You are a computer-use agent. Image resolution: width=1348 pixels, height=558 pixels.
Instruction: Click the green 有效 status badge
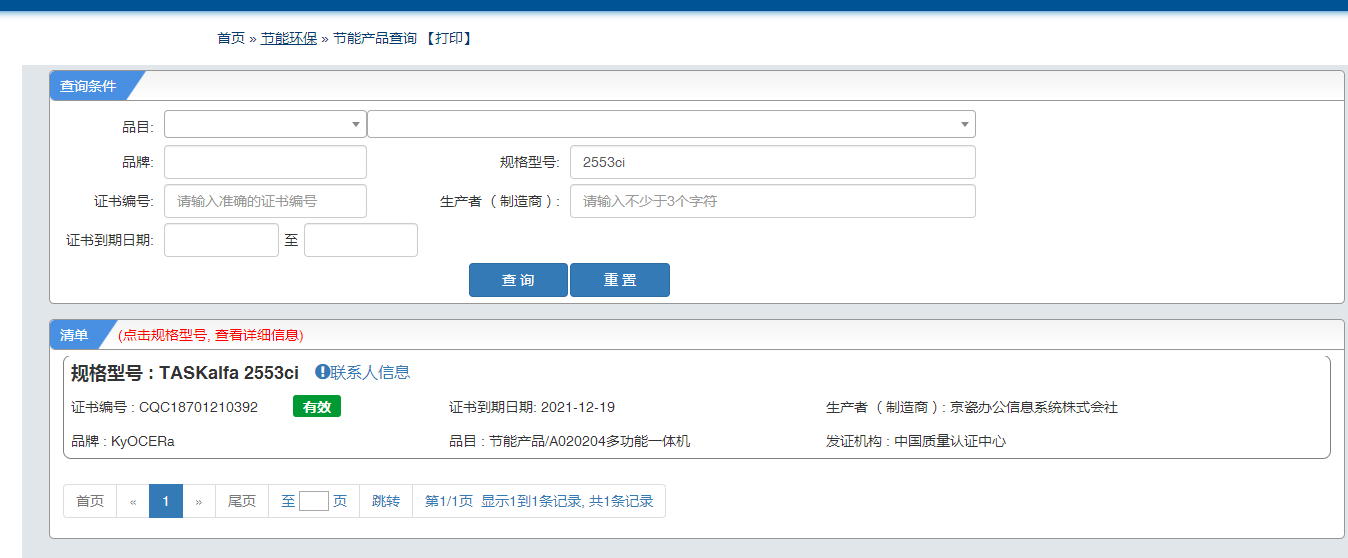(x=317, y=407)
